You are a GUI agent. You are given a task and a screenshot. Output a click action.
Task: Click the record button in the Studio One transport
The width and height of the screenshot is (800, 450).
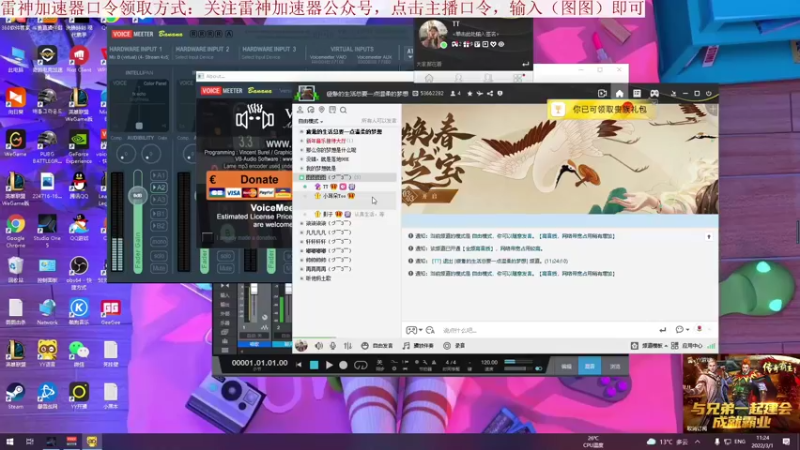(343, 365)
